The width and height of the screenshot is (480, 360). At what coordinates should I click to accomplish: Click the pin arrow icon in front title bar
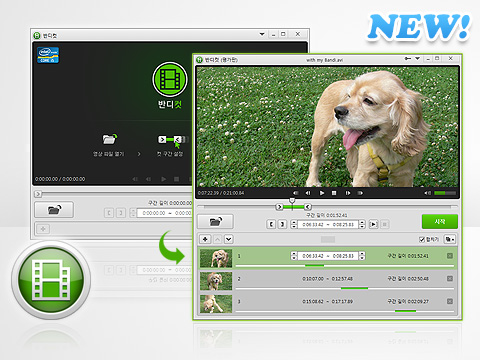pos(407,59)
